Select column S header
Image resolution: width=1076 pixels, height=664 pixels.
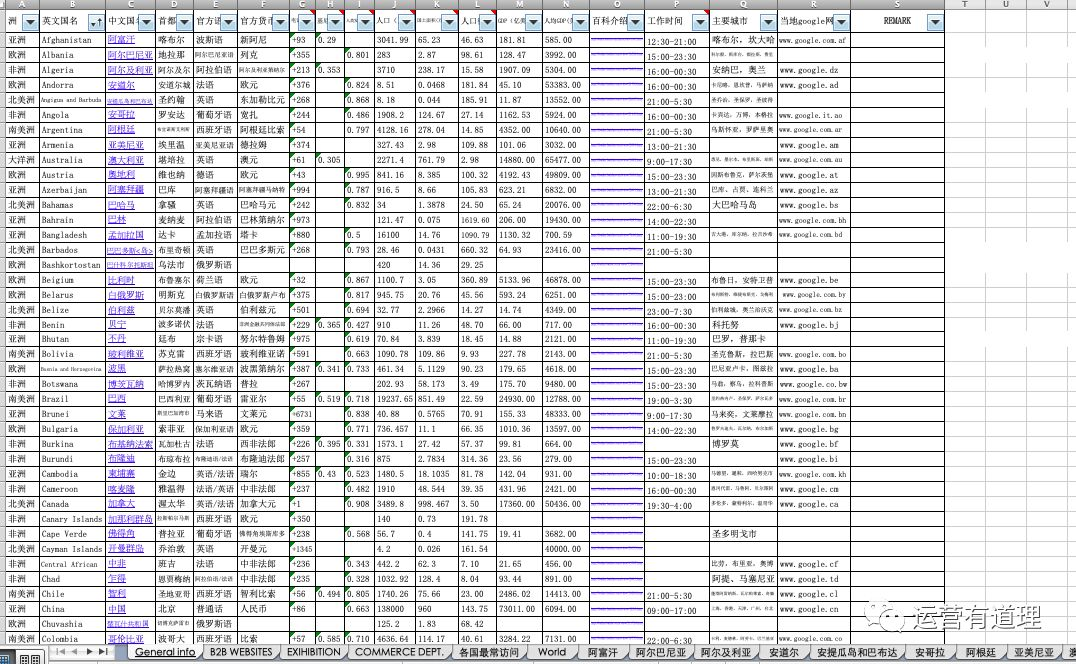coord(897,4)
